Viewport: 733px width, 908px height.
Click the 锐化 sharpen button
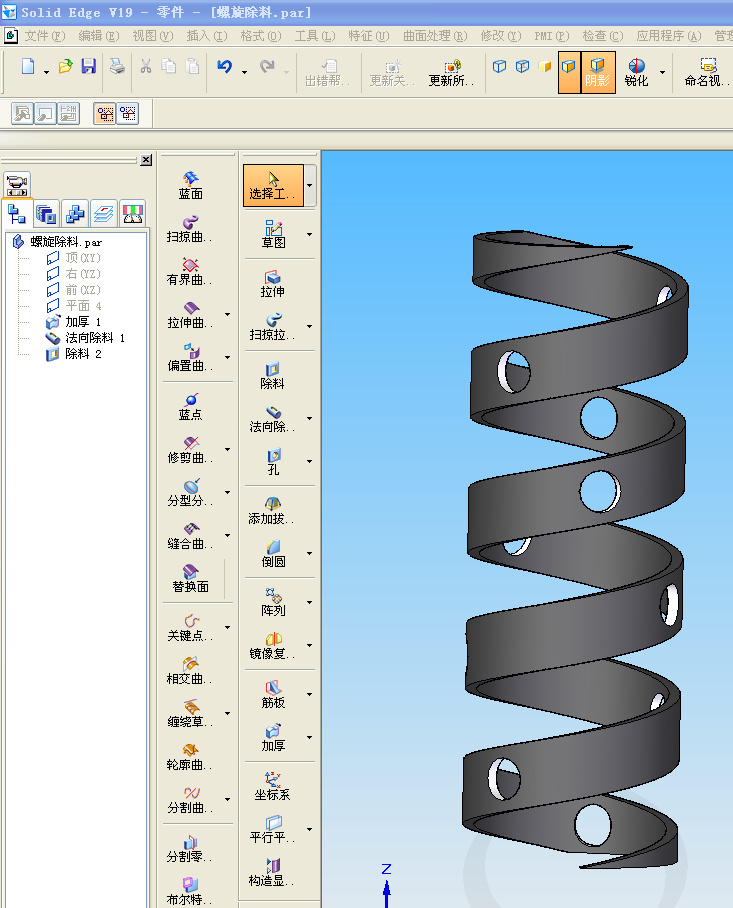click(636, 72)
